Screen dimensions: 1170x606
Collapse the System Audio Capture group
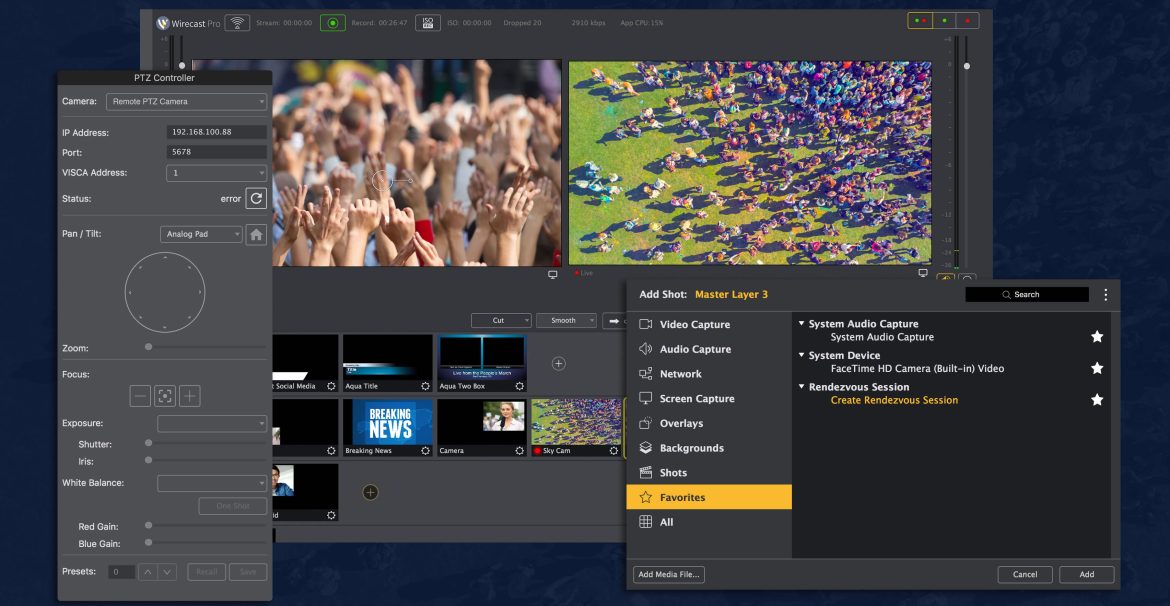pos(801,324)
